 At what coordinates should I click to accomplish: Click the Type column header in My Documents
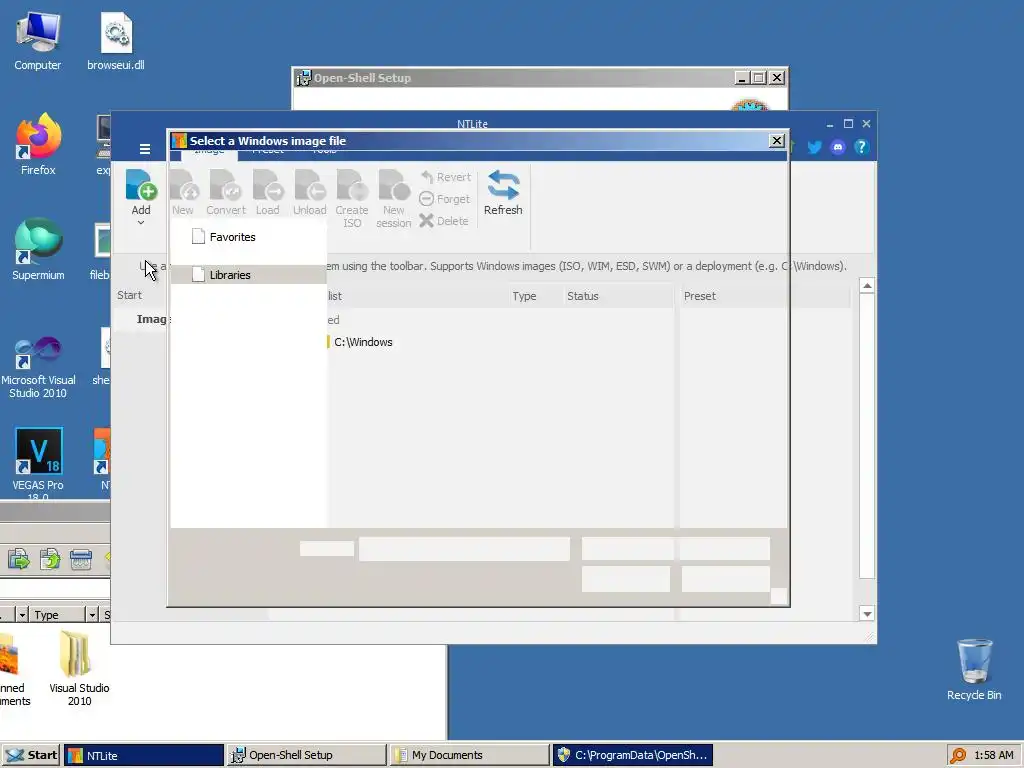(x=57, y=615)
